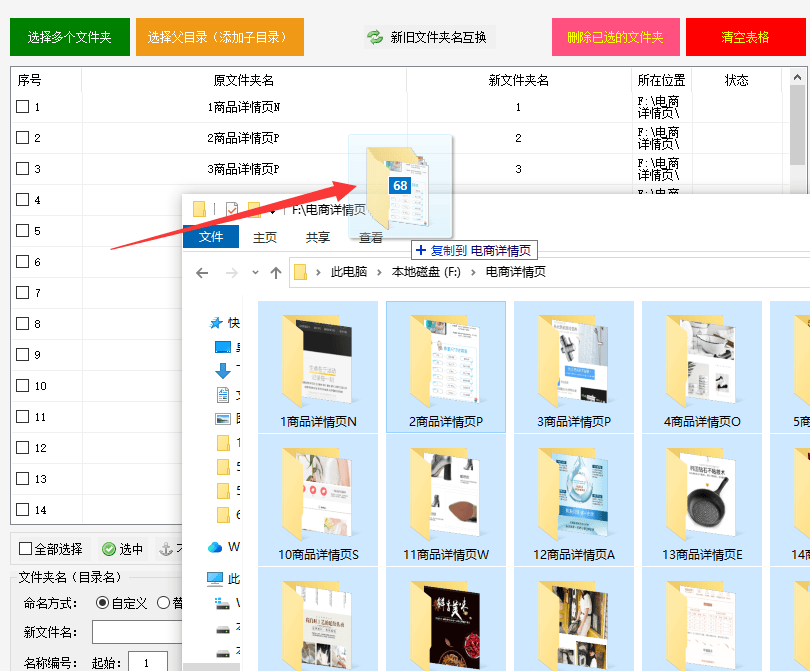Viewport: 810px width, 671px height.
Task: Click the green 选中 check icon
Action: pos(109,550)
